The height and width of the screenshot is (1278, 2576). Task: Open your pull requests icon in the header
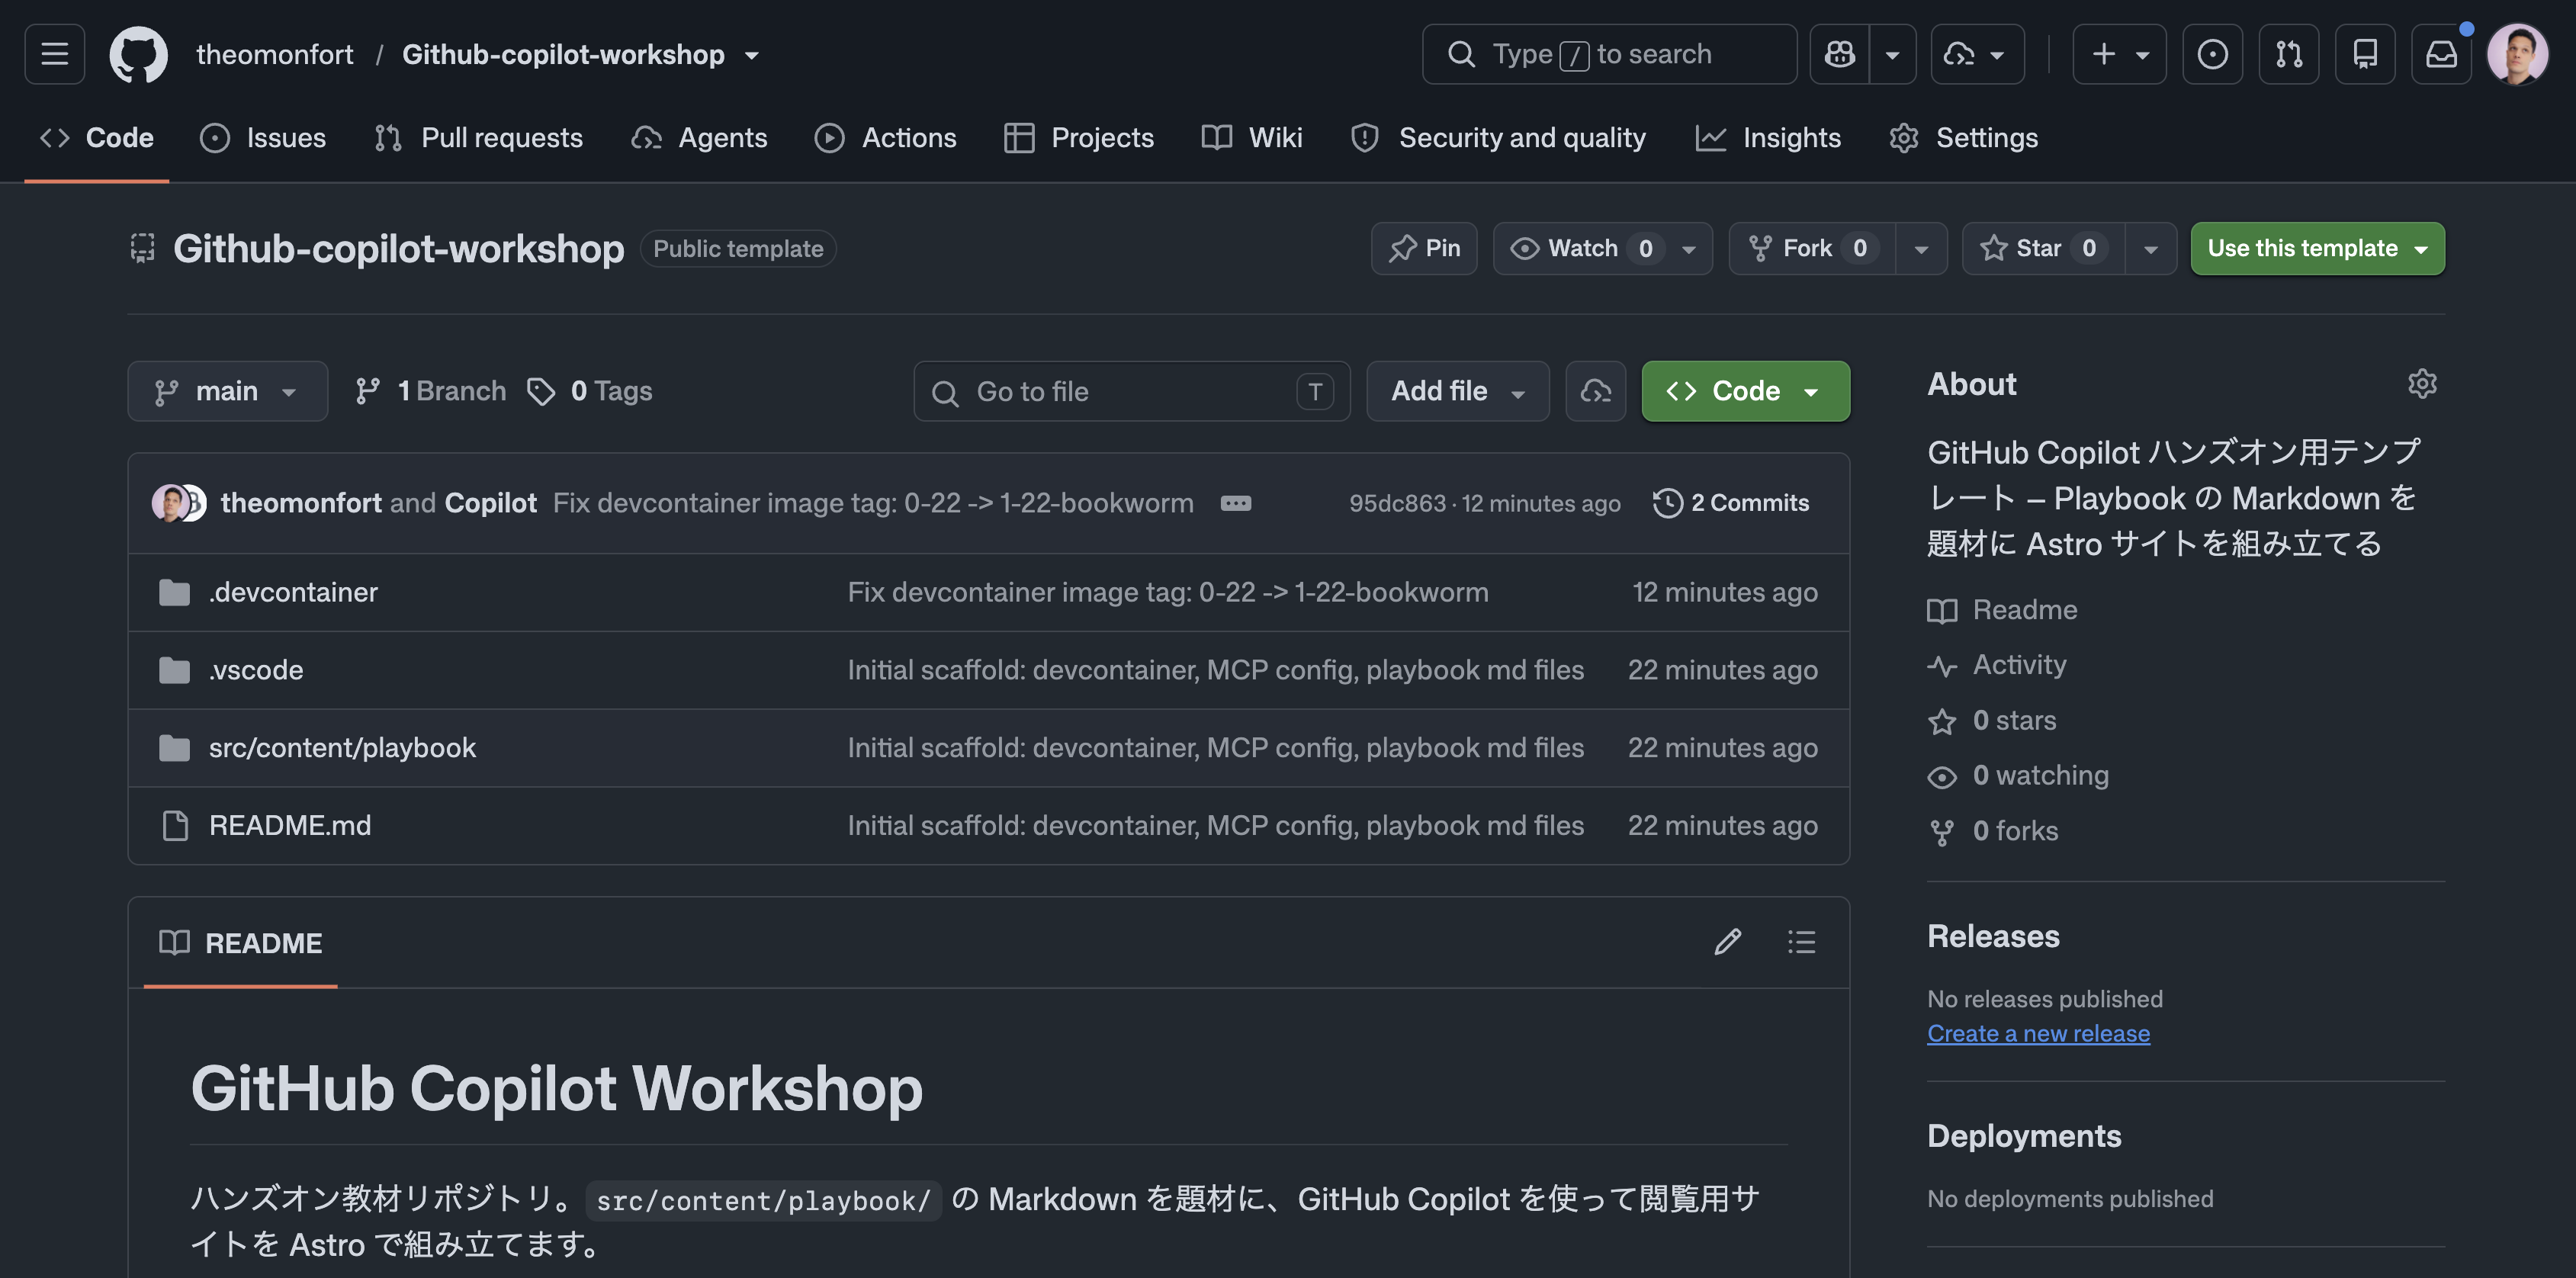(2288, 54)
